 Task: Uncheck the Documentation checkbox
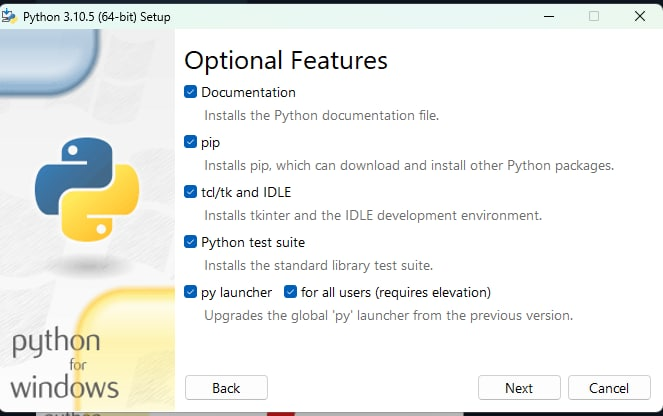190,92
